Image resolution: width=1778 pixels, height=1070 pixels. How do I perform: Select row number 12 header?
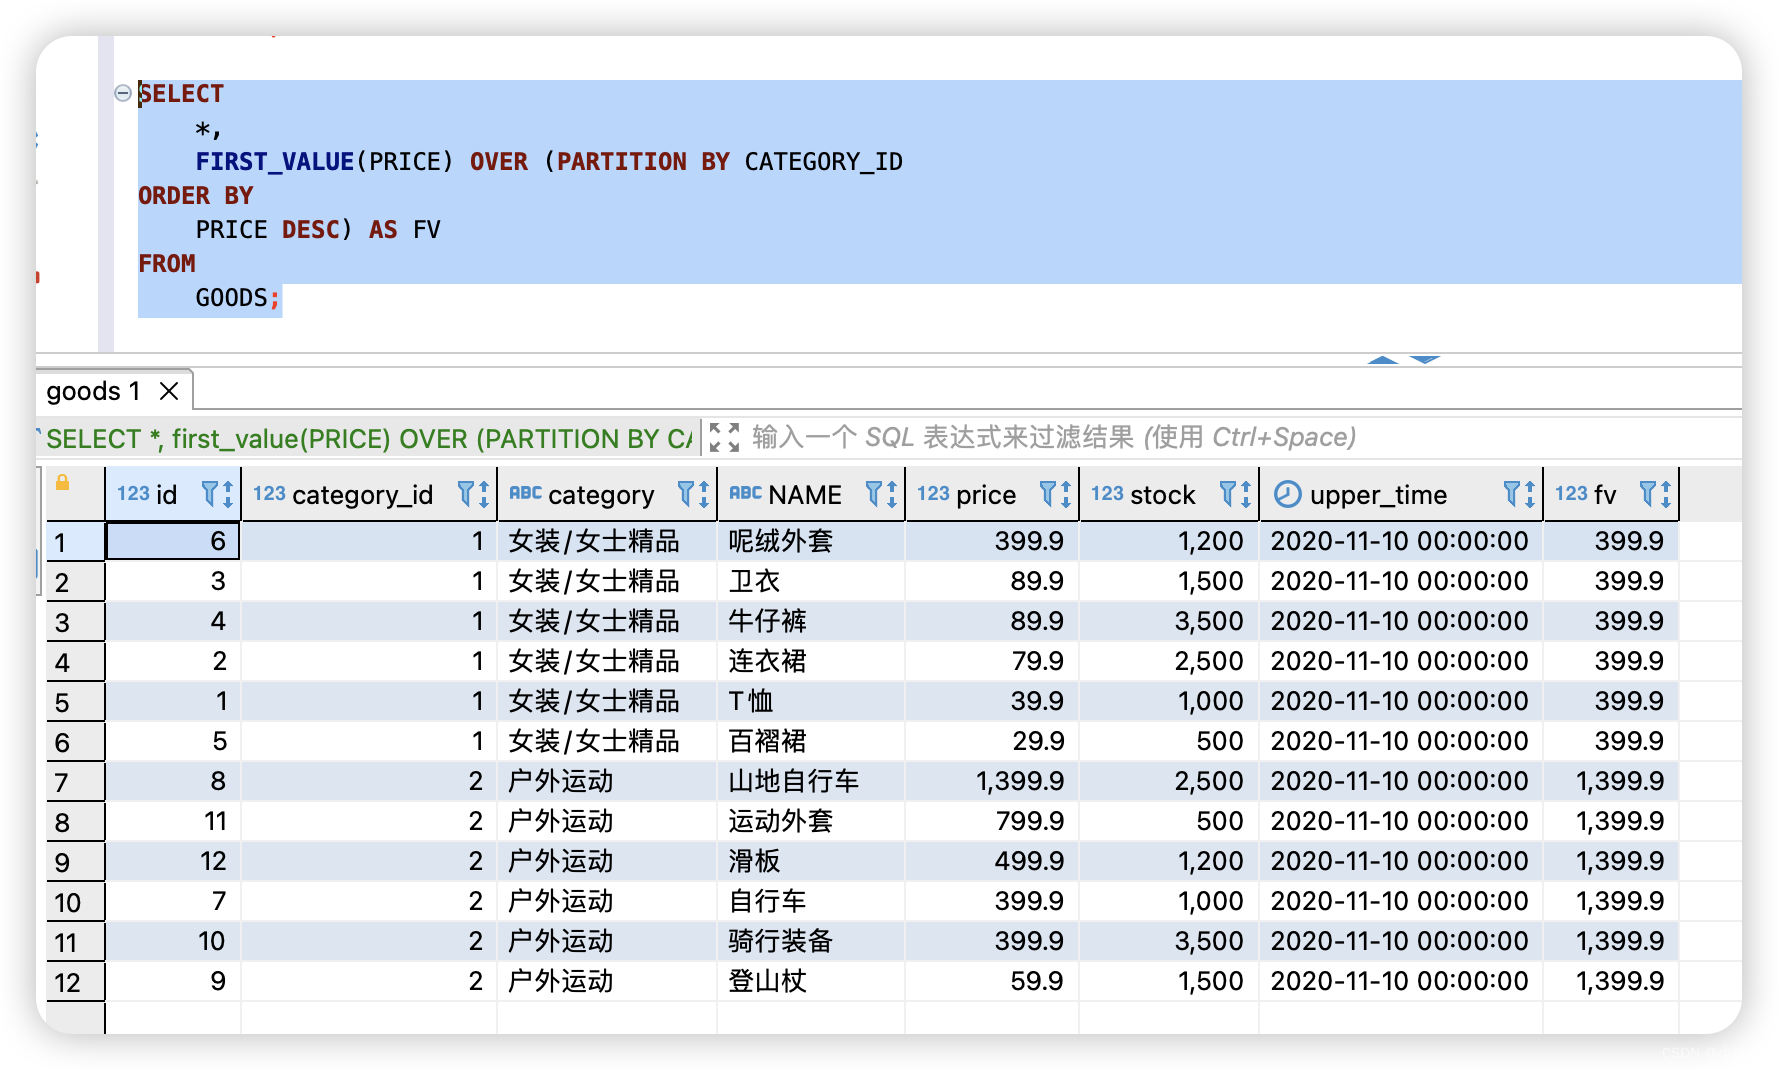75,982
